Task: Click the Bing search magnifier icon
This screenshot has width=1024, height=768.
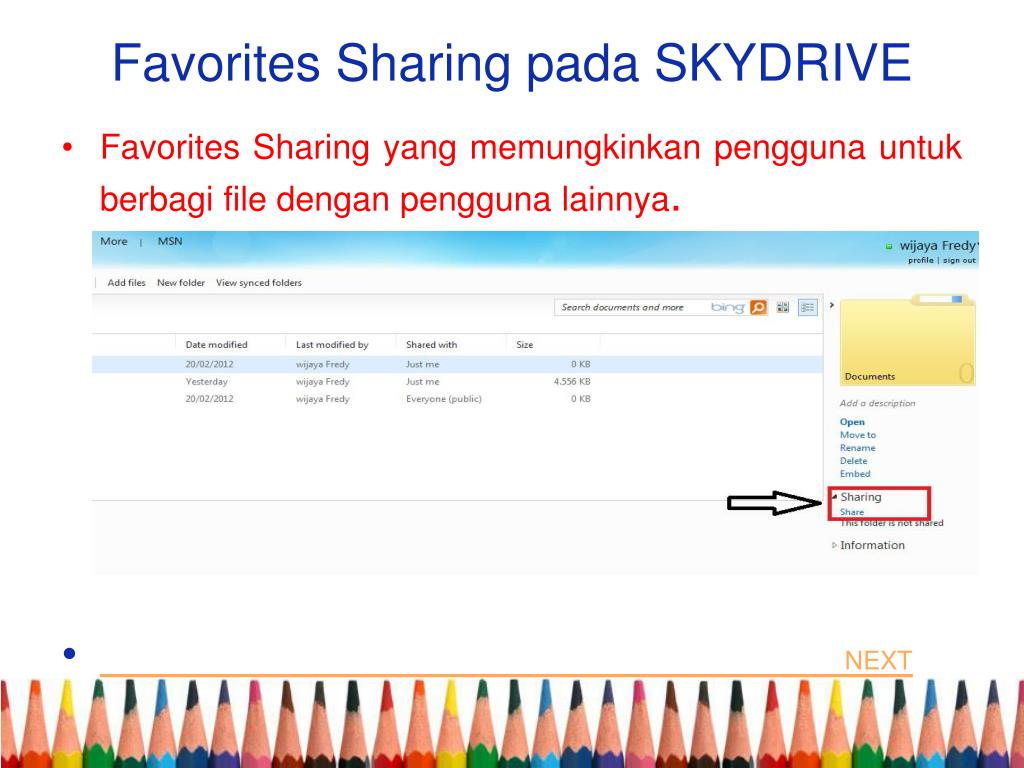Action: (x=758, y=307)
